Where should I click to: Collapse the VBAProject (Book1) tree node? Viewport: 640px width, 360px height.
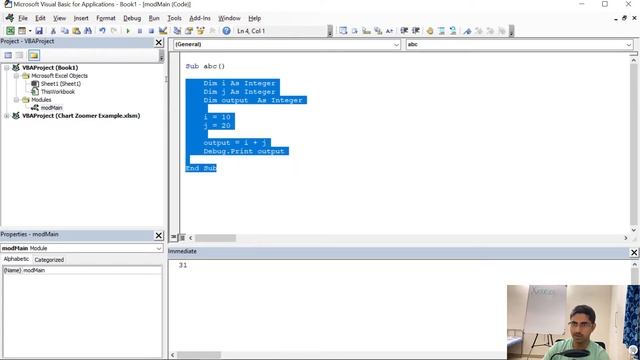7,68
